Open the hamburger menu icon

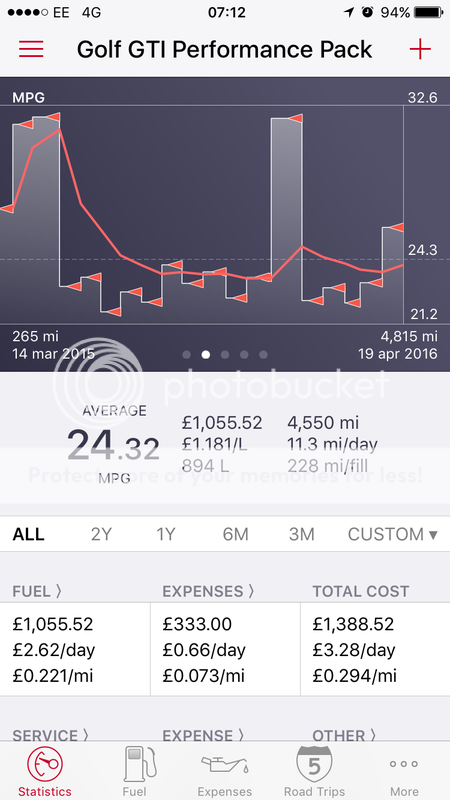click(31, 49)
